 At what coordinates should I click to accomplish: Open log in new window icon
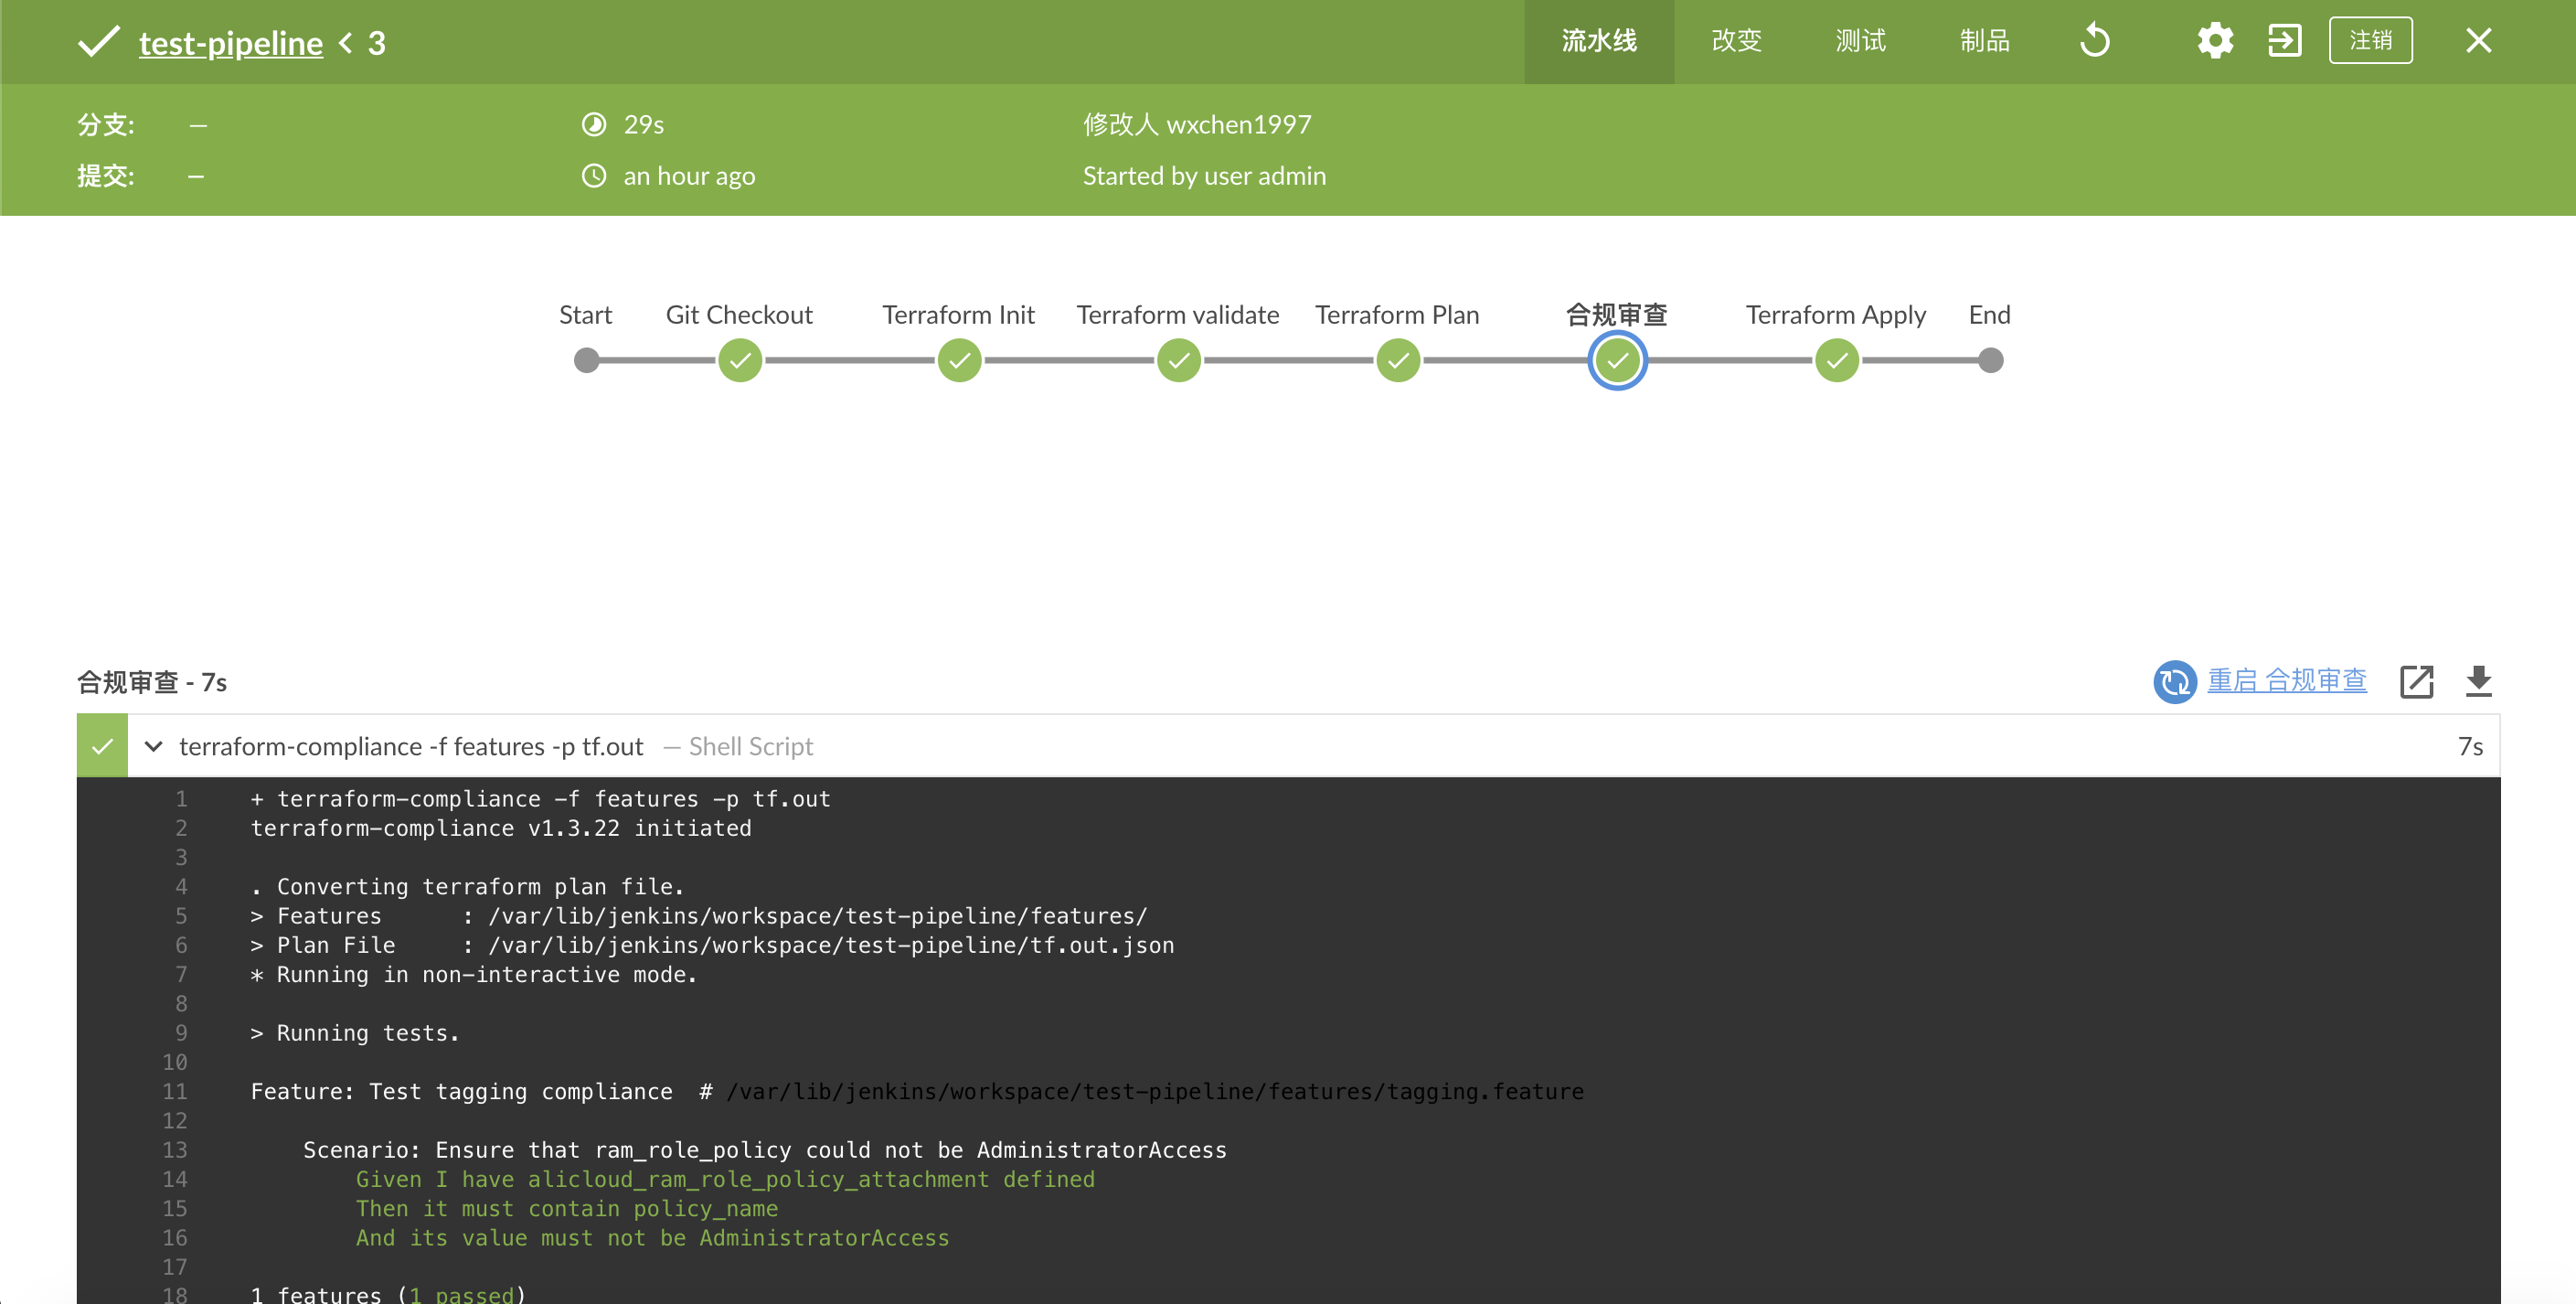(x=2416, y=681)
